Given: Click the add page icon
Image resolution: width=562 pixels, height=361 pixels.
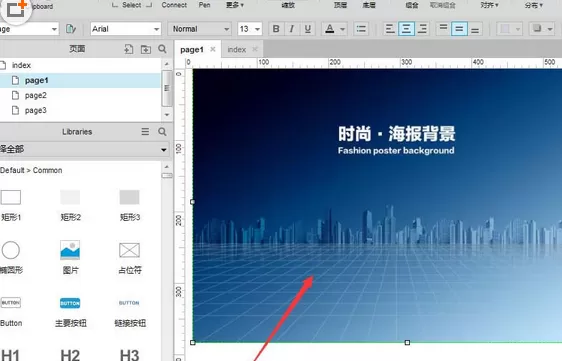Looking at the screenshot, I should (x=129, y=49).
